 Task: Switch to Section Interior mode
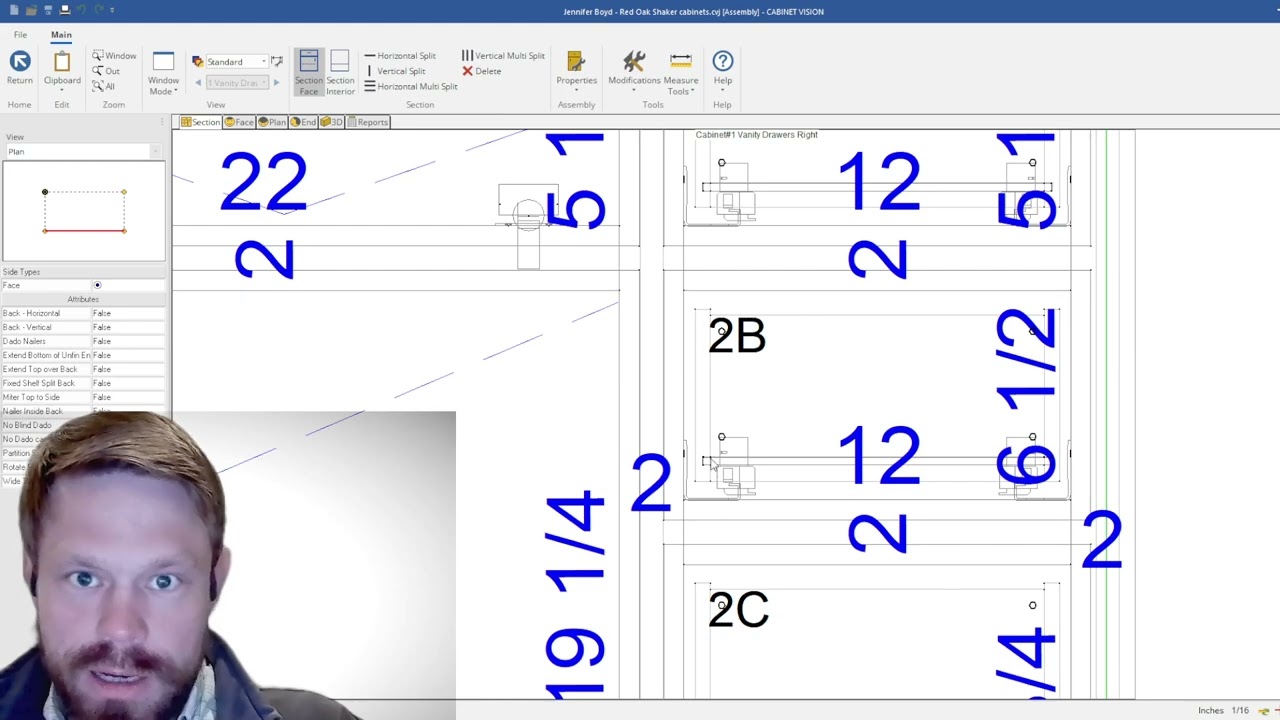pyautogui.click(x=340, y=73)
